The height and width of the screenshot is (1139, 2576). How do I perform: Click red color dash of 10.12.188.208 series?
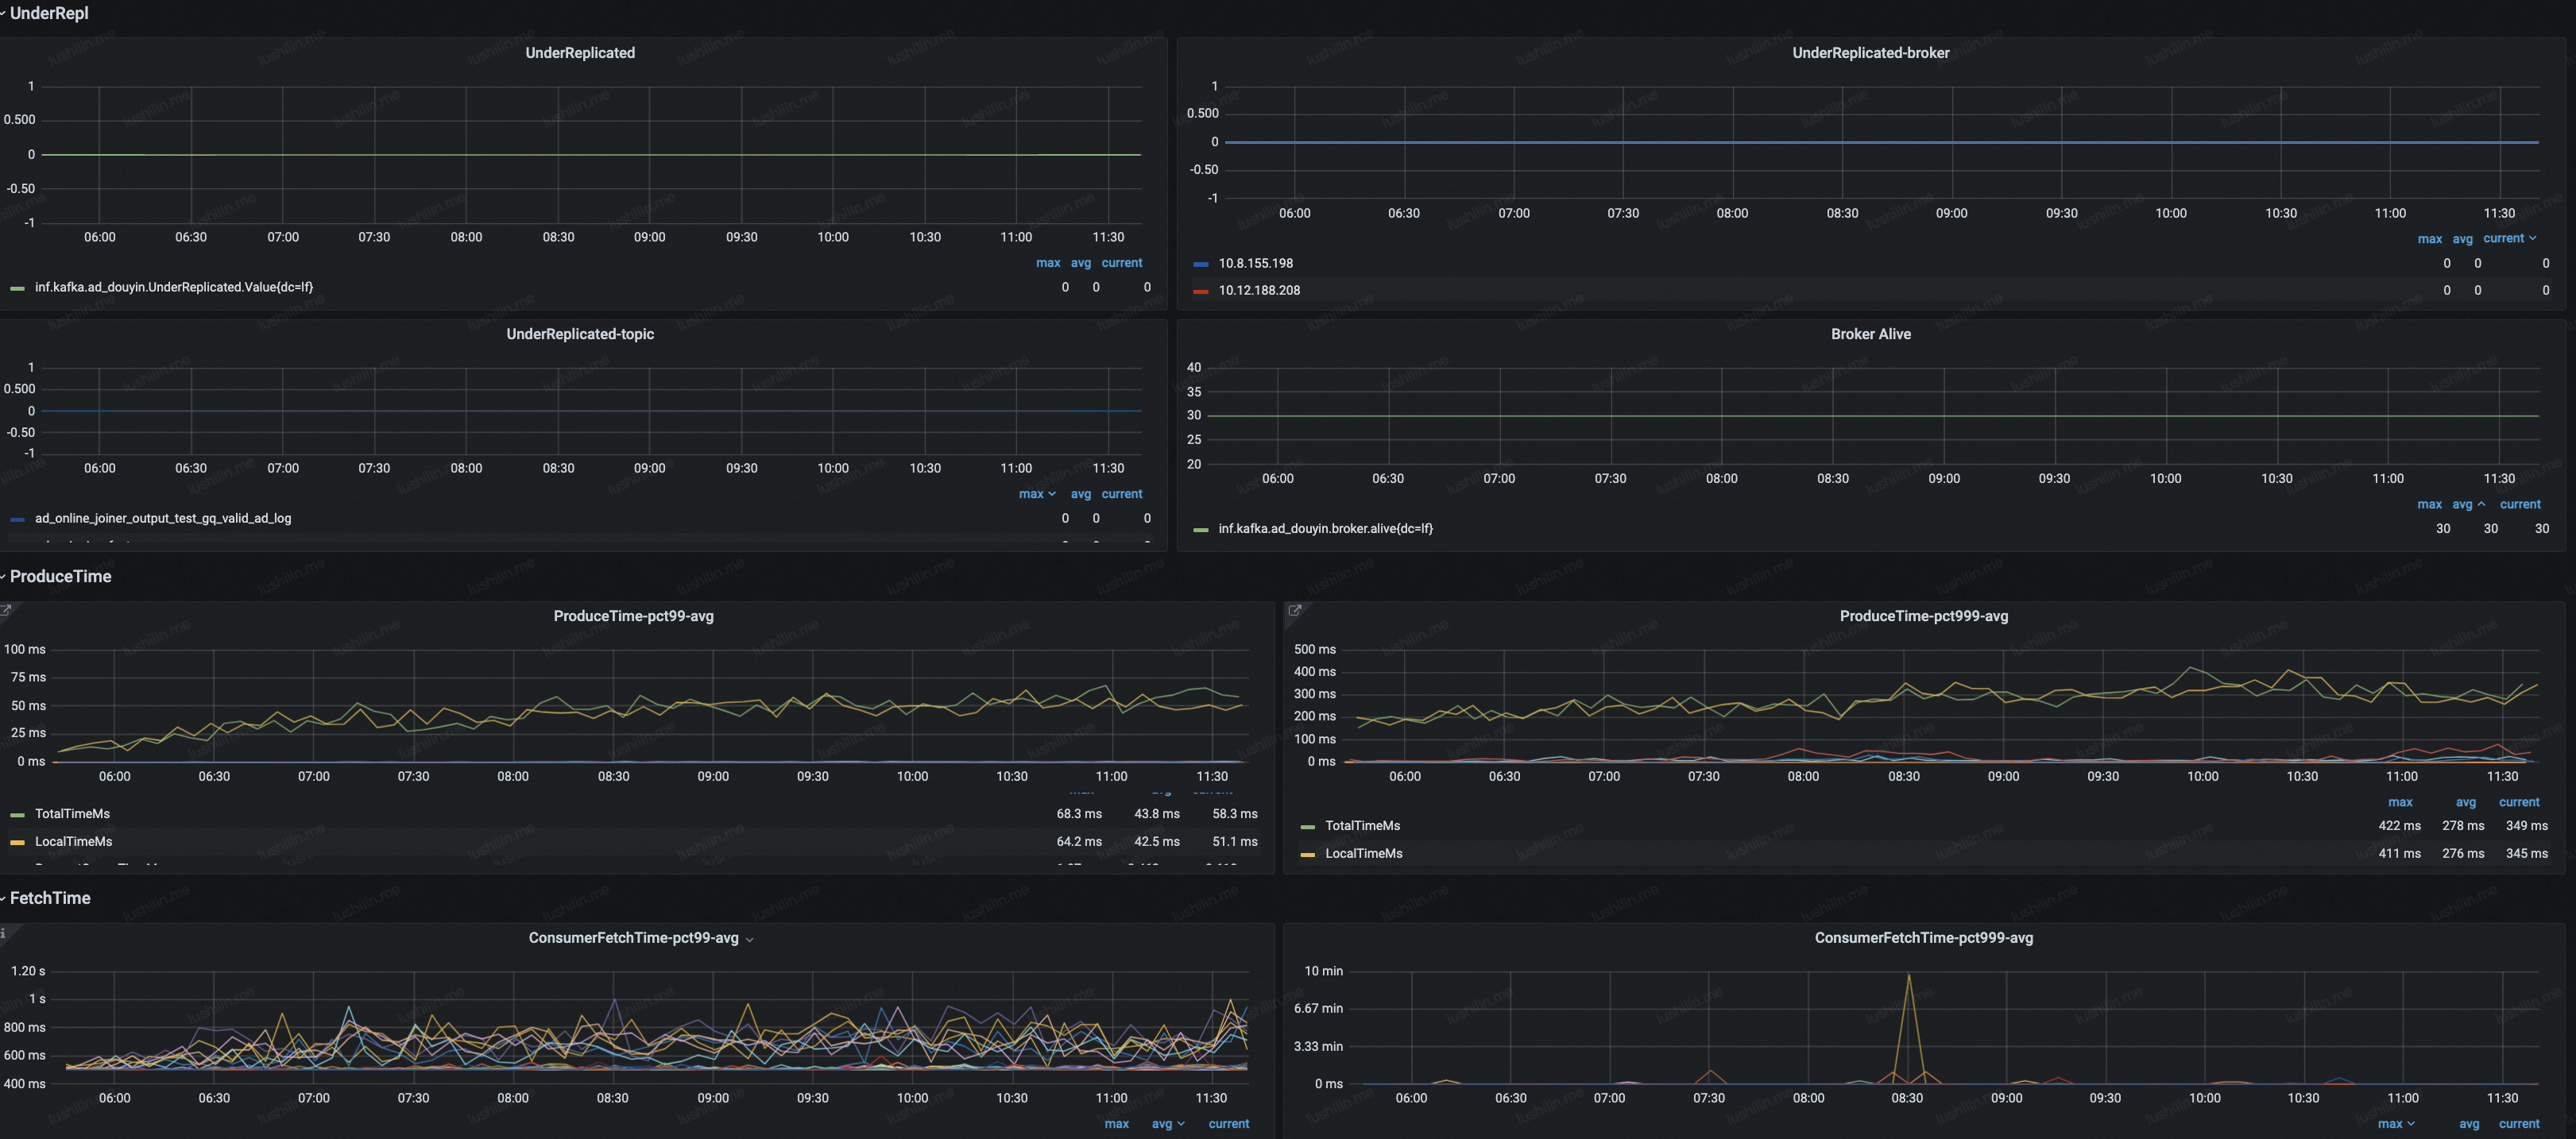pos(1200,291)
